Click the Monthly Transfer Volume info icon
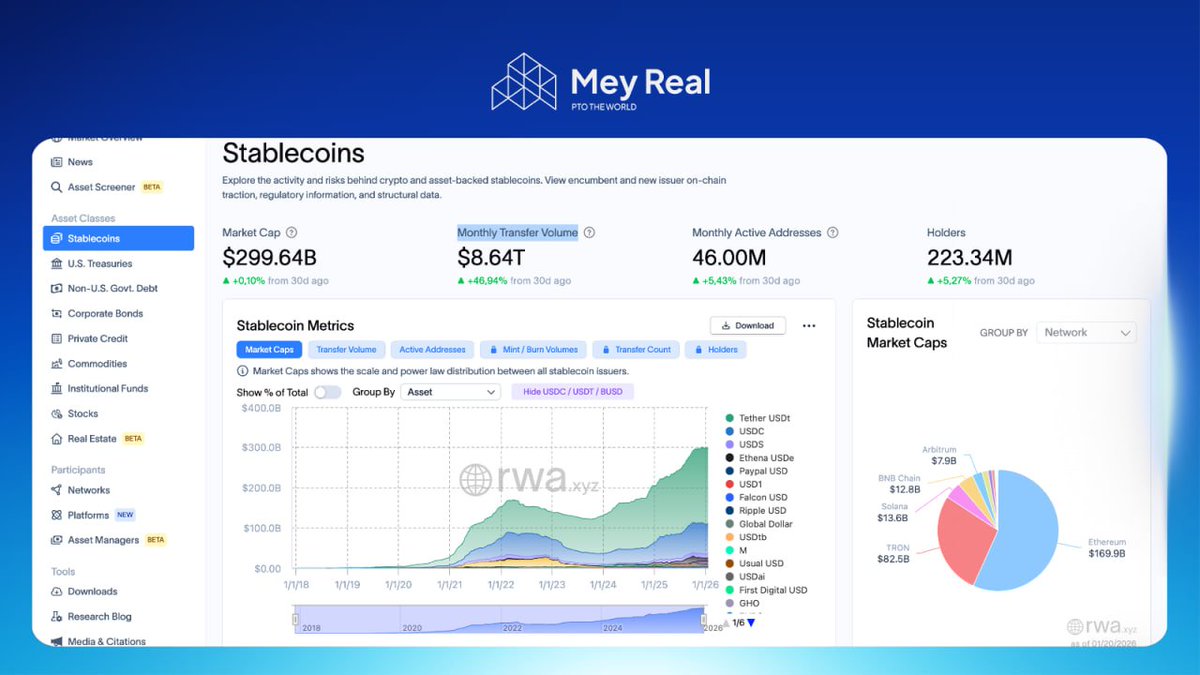The width and height of the screenshot is (1200, 675). (589, 233)
